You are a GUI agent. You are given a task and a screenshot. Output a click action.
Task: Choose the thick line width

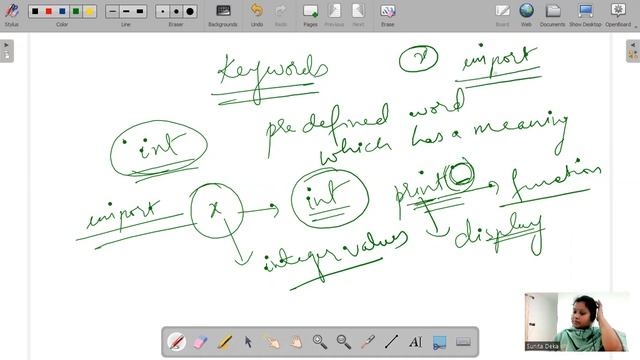click(x=140, y=11)
